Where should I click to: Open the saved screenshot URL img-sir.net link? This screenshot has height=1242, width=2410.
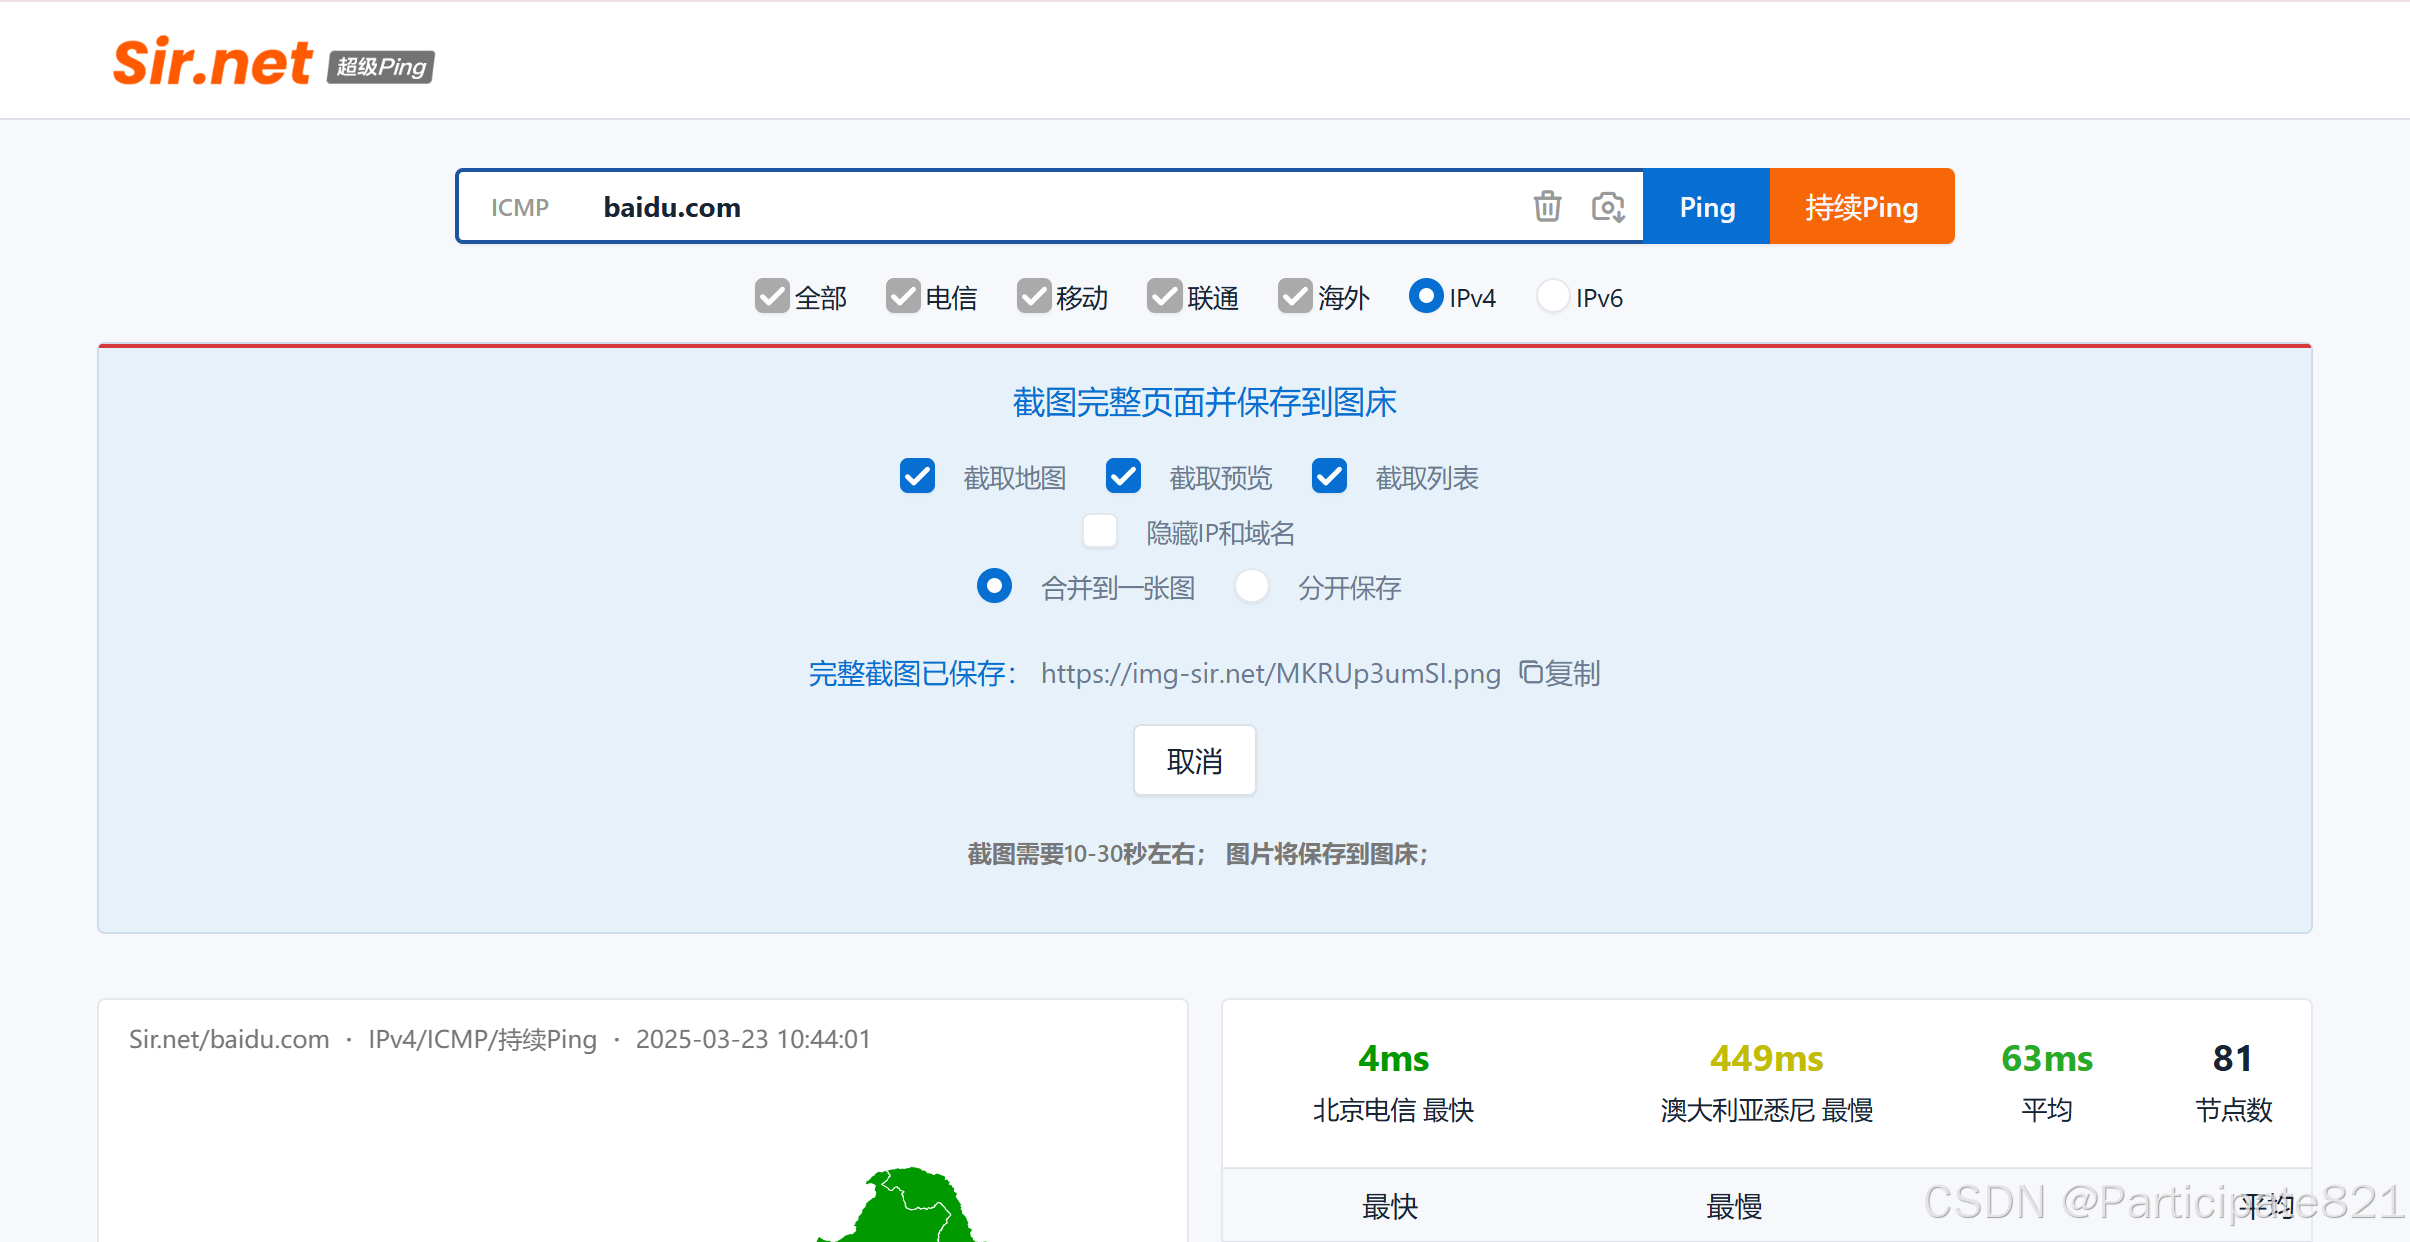pyautogui.click(x=1270, y=673)
